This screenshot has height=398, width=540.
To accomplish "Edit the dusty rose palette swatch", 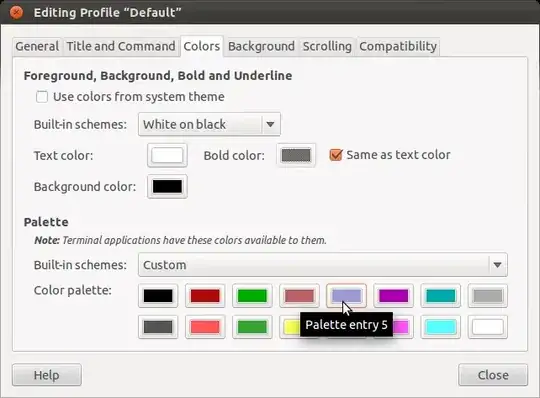I will coord(299,296).
